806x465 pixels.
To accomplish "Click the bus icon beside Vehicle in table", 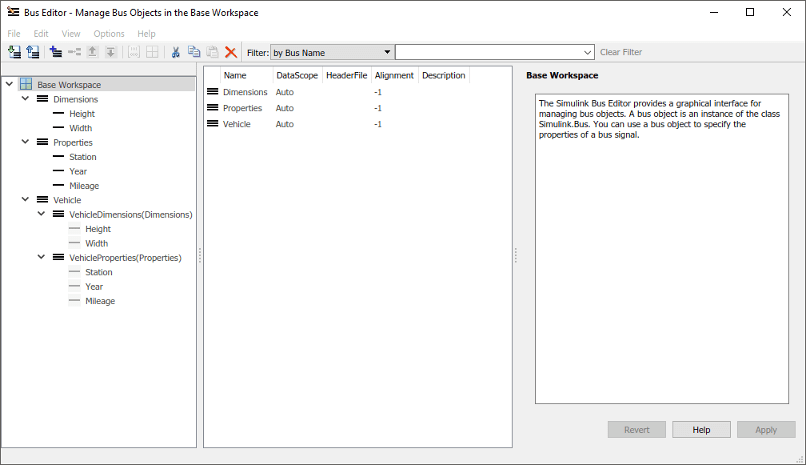I will point(212,123).
